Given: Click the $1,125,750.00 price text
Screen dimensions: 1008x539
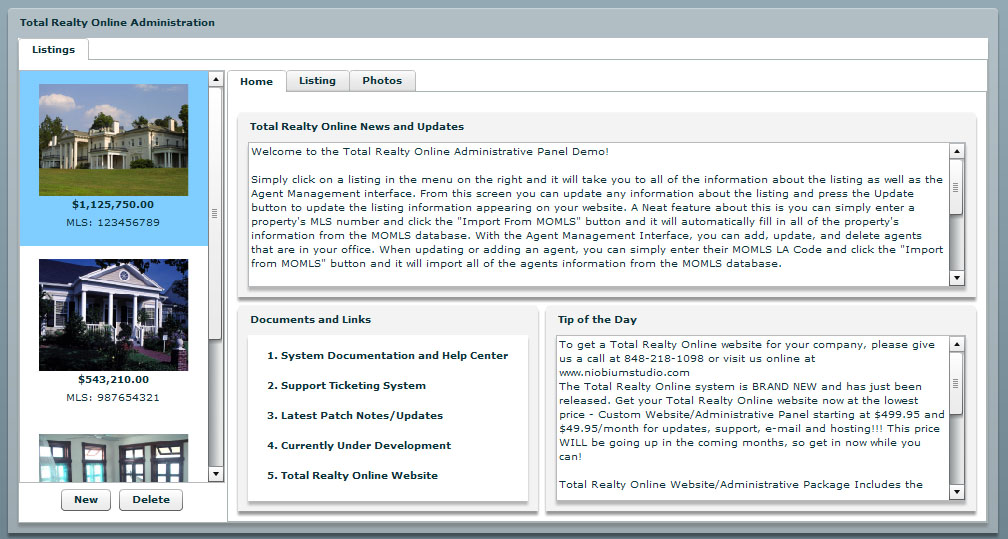Looking at the screenshot, I should [113, 205].
